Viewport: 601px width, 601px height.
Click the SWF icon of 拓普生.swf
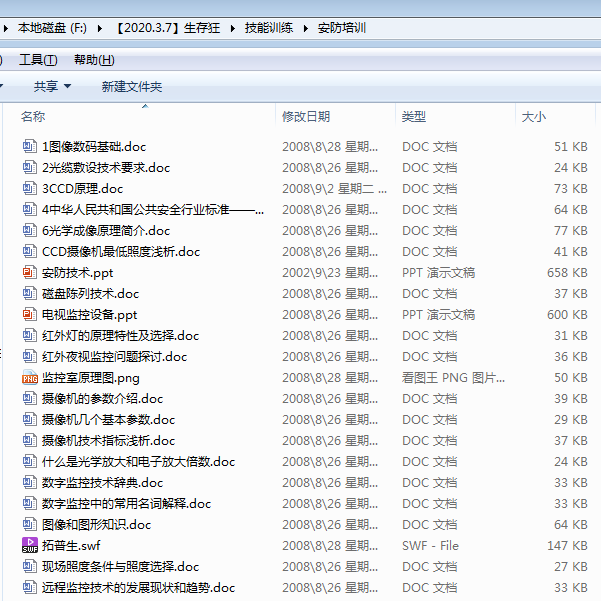pos(30,545)
